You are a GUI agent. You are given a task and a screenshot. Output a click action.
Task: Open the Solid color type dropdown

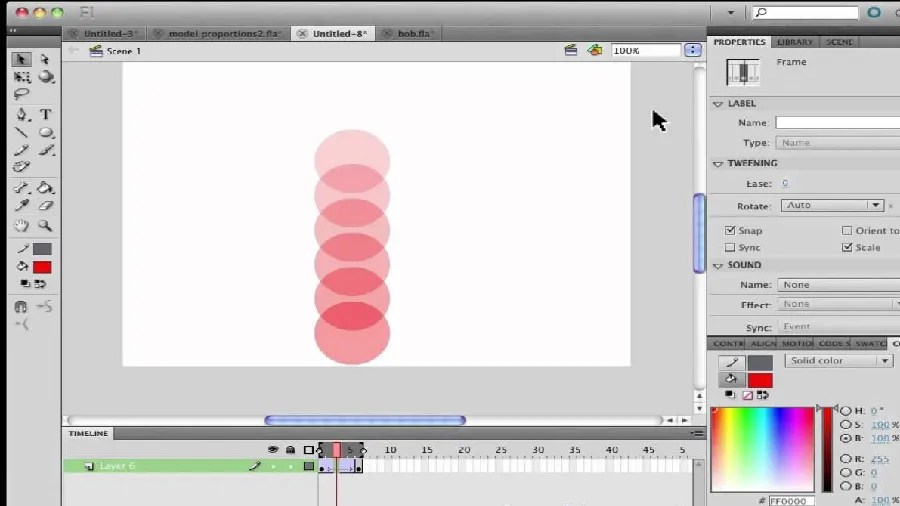[839, 361]
